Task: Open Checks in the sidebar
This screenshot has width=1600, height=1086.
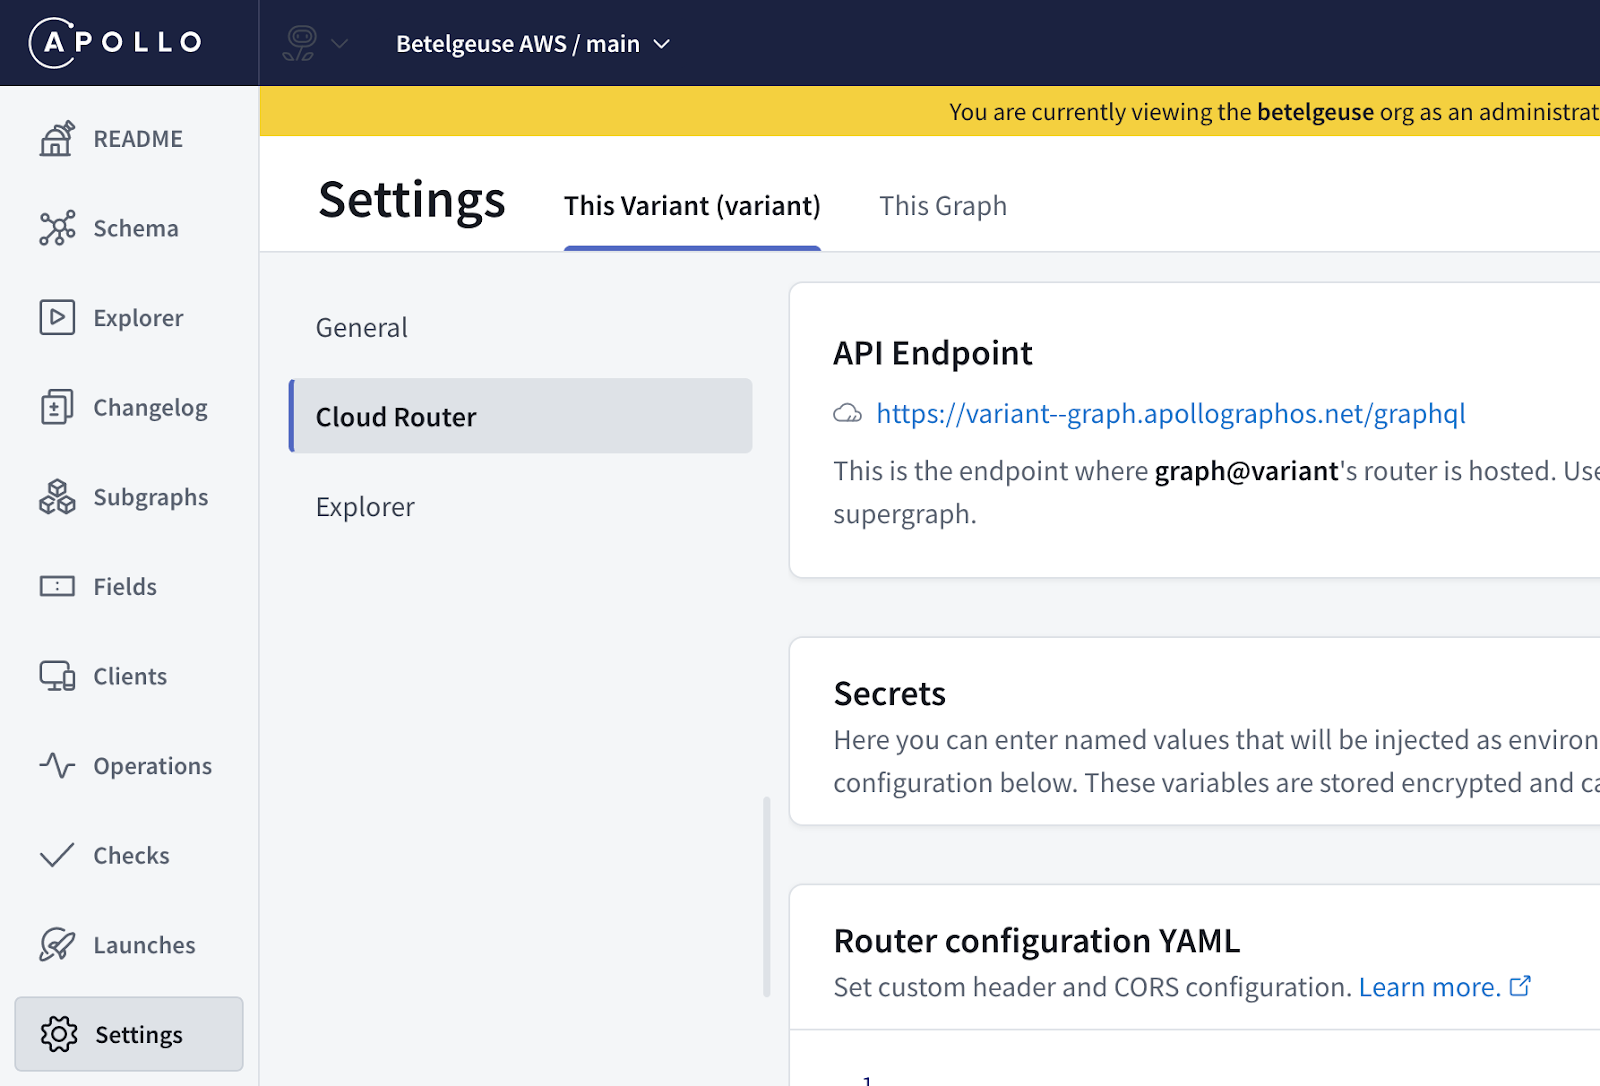Action: [129, 855]
